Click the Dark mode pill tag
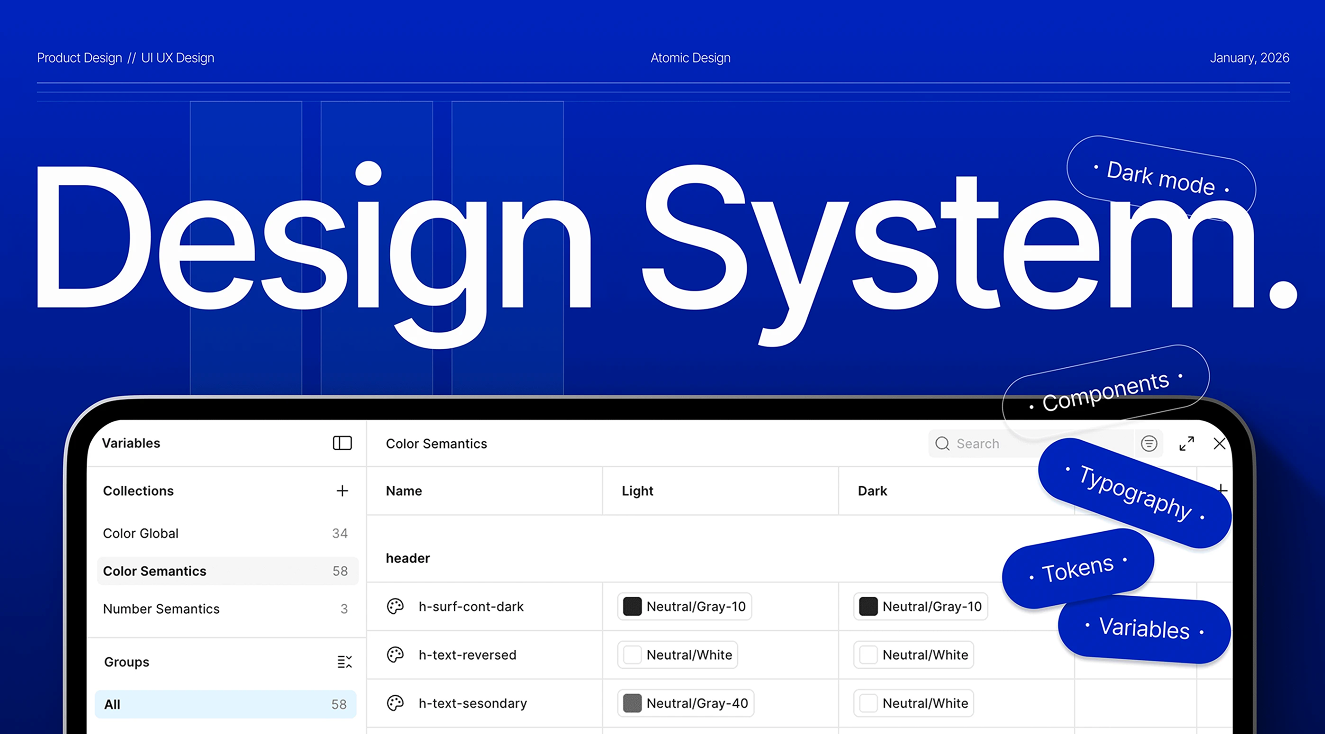1325x734 pixels. (x=1160, y=178)
